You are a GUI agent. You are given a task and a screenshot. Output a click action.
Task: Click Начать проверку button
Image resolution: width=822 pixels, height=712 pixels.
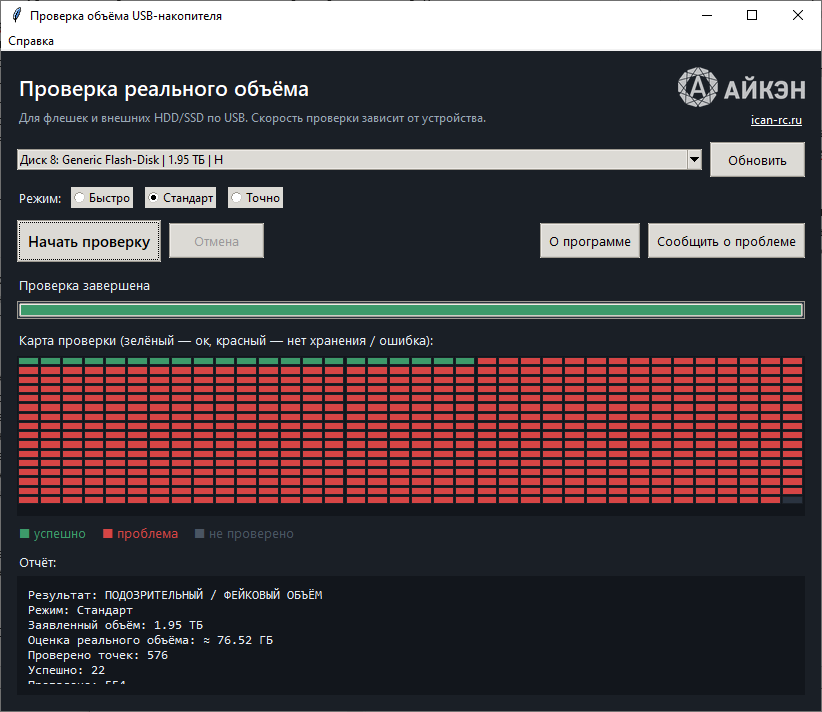tap(89, 241)
